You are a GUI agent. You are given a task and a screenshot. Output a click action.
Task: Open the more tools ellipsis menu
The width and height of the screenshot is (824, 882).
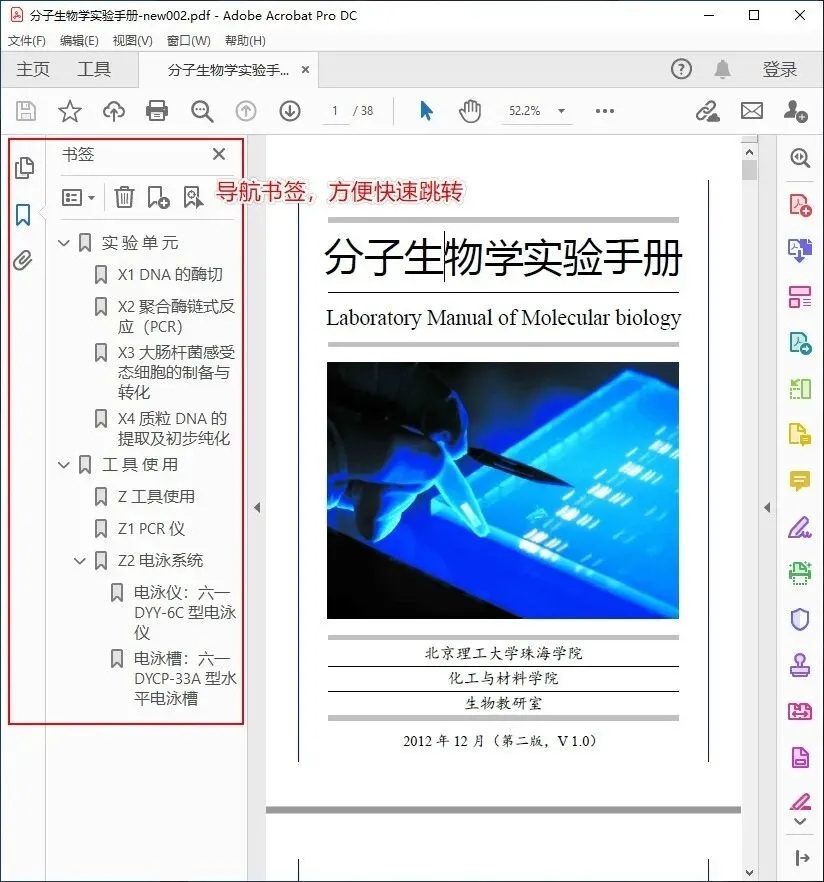605,111
